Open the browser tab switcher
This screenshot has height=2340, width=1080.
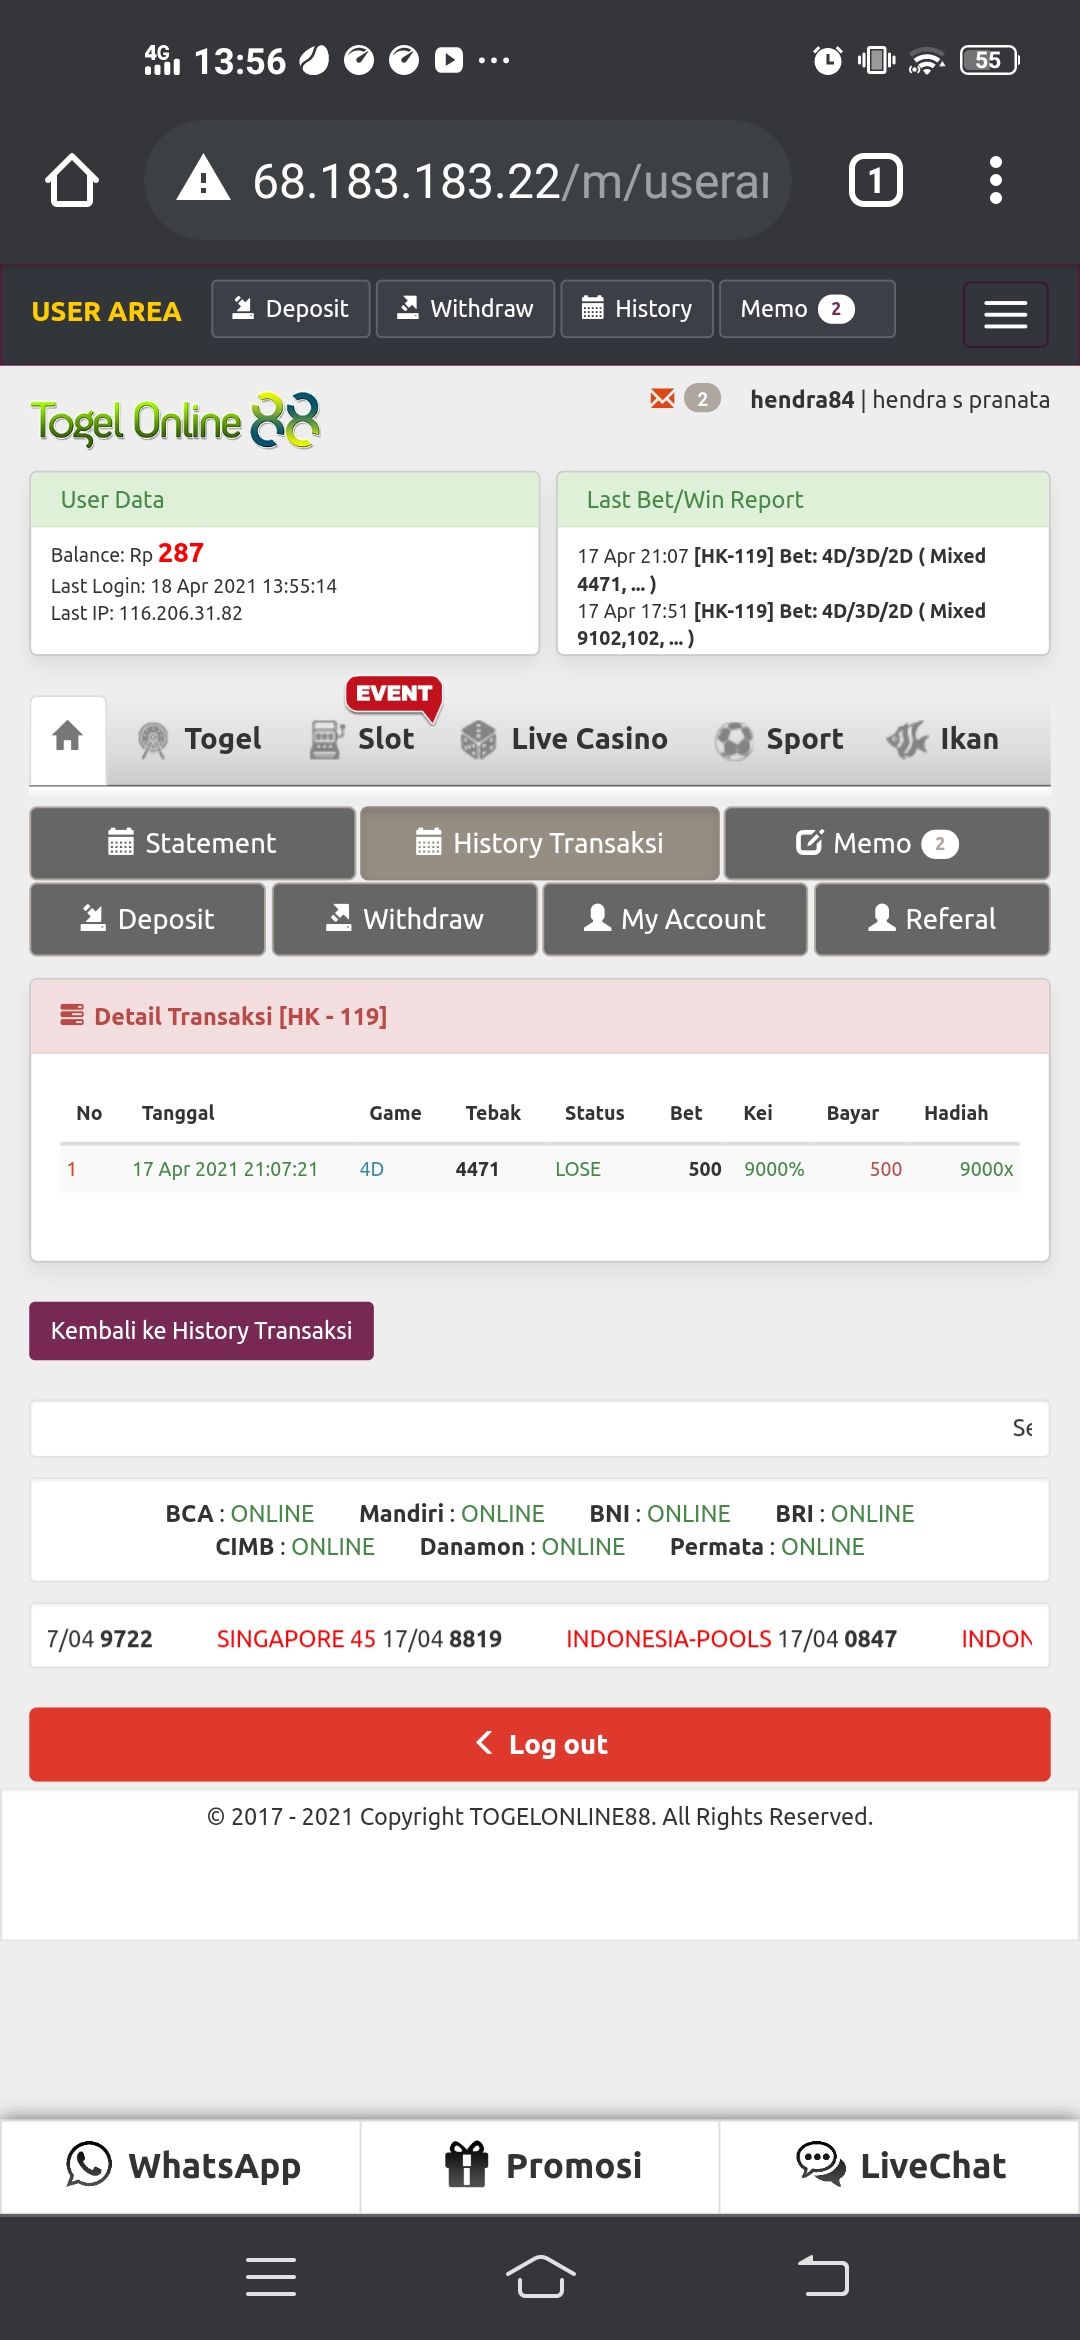coord(875,181)
